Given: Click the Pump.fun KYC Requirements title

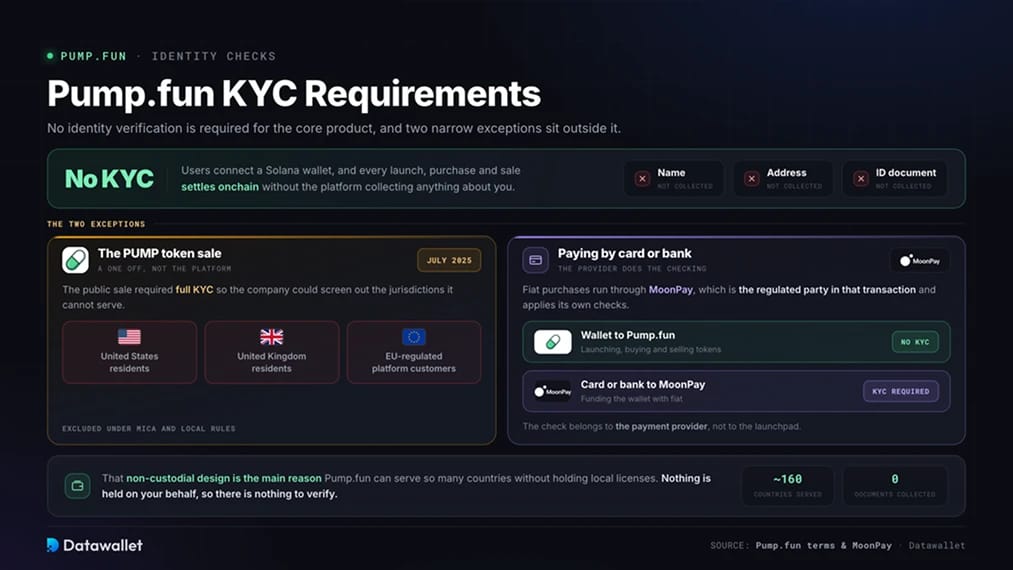Looking at the screenshot, I should point(294,93).
